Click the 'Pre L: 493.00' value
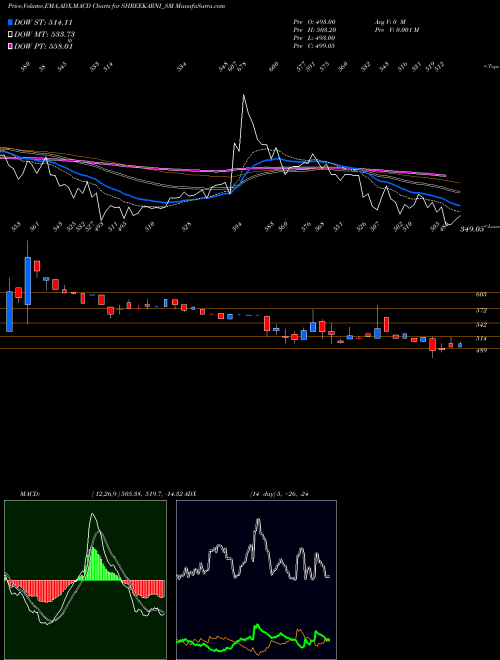This screenshot has width=500, height=660. 314,38
